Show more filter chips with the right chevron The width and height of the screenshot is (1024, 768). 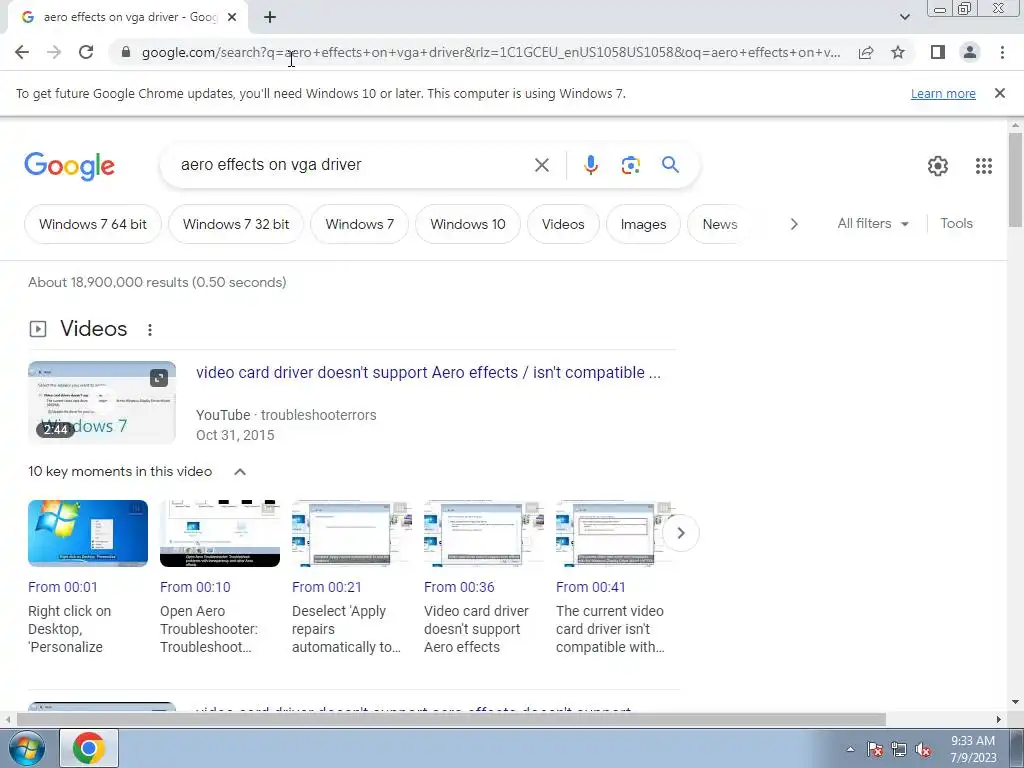(793, 224)
